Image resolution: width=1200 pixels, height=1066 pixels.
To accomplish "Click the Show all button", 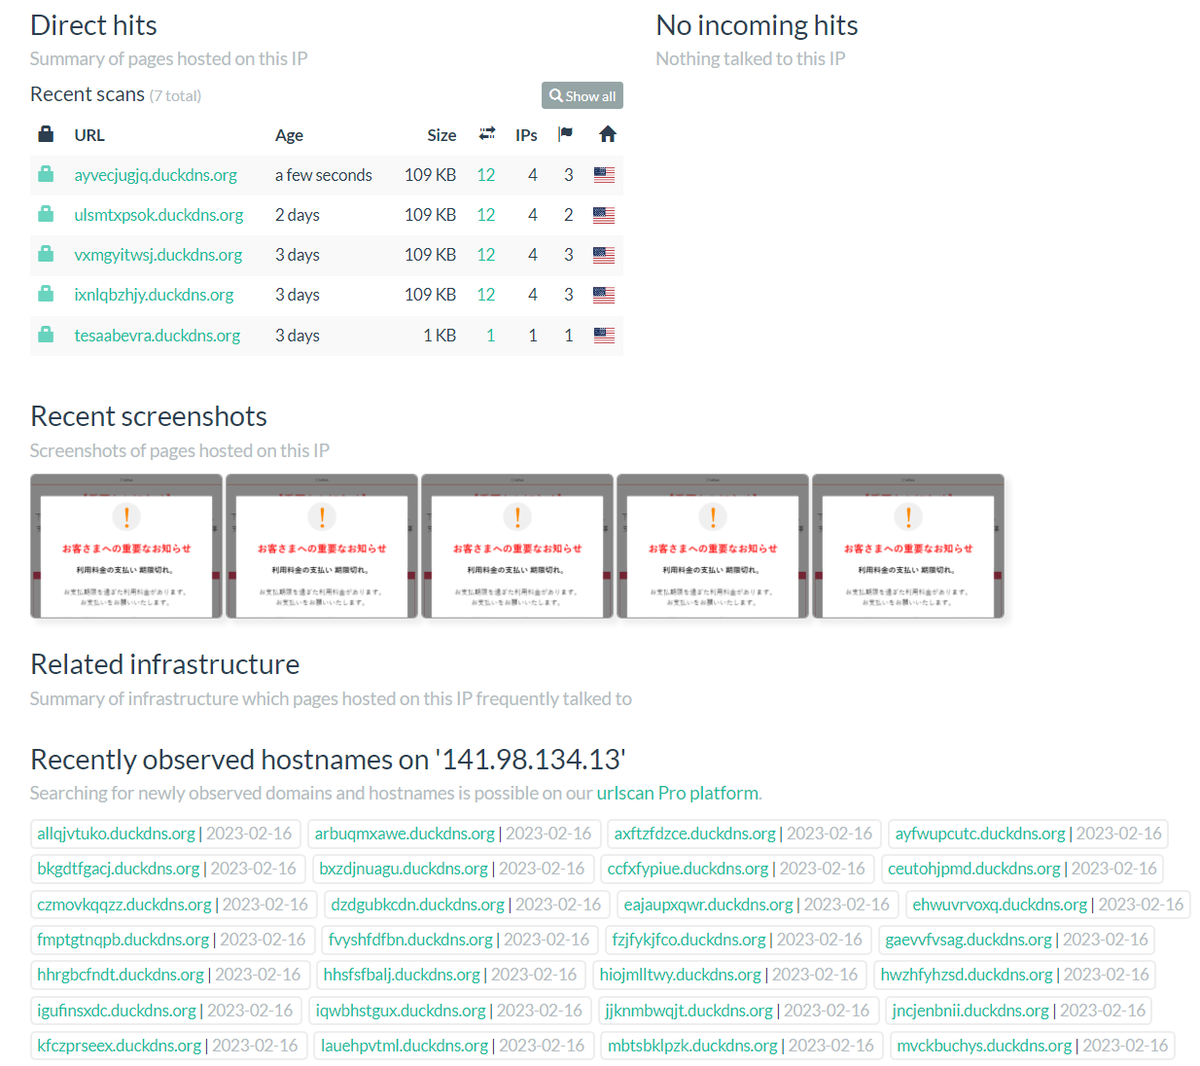I will tap(582, 96).
